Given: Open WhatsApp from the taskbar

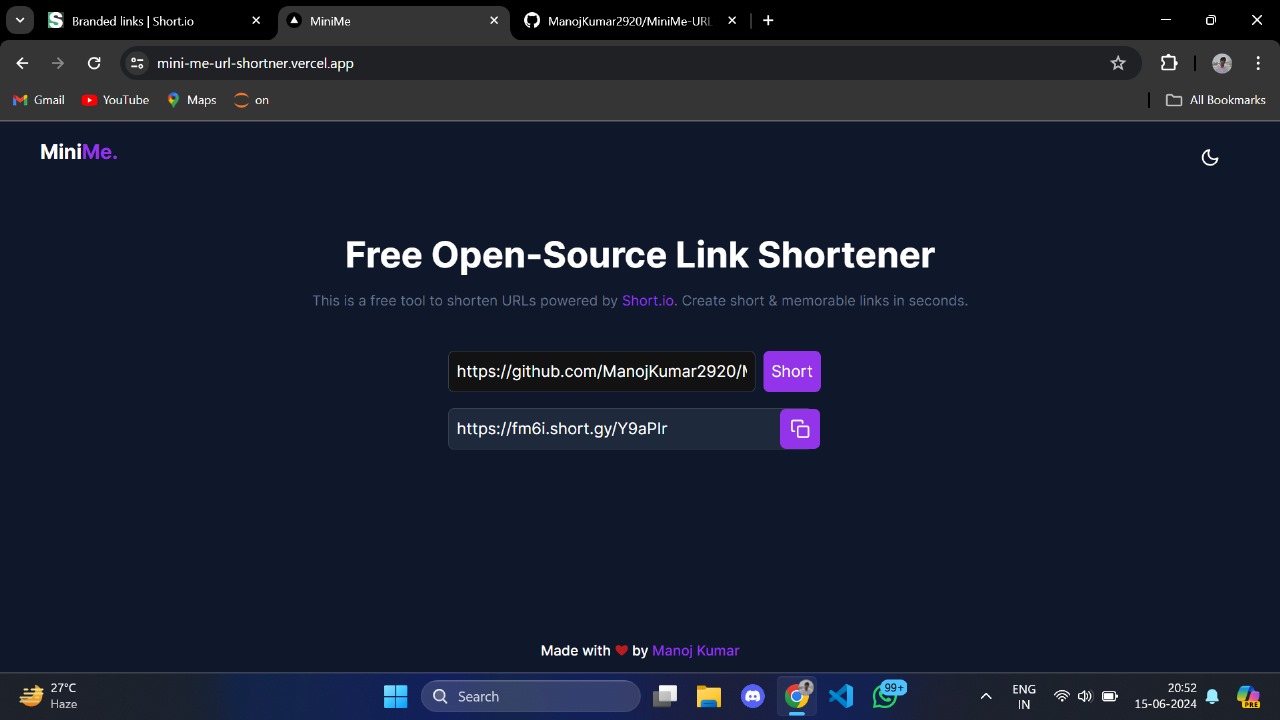Looking at the screenshot, I should [885, 697].
